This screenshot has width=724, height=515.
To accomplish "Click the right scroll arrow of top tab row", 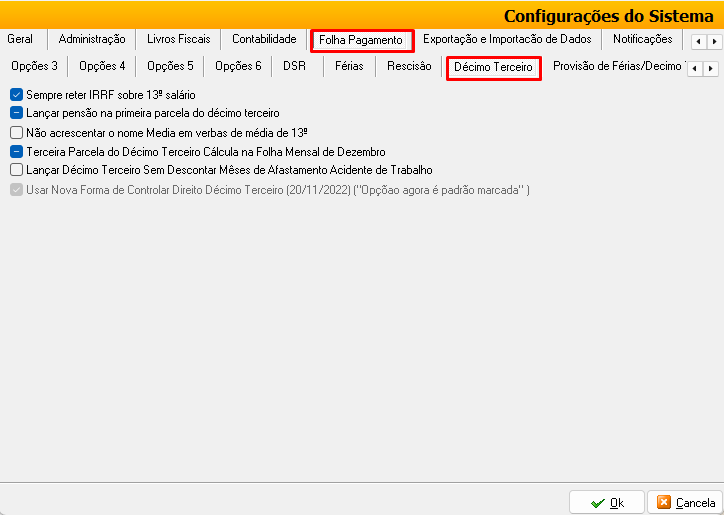I will (714, 42).
